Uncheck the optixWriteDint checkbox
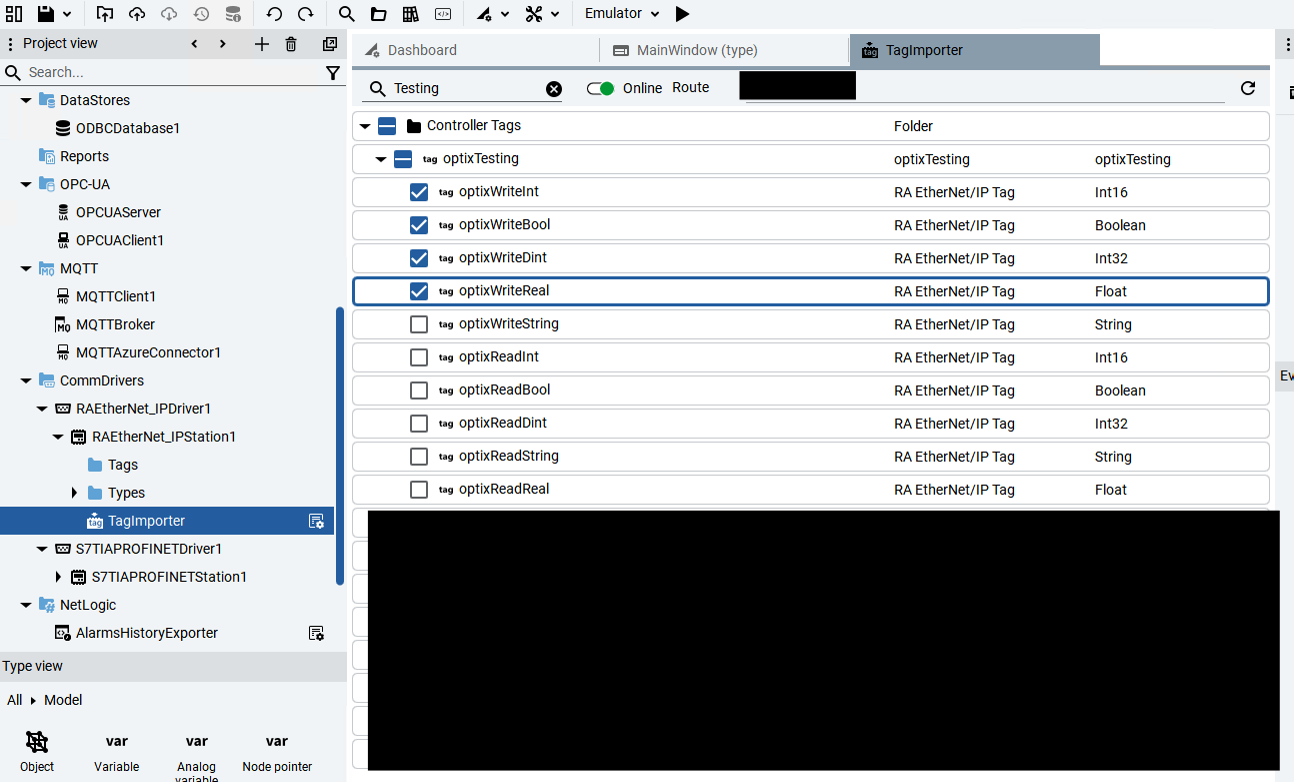The image size is (1294, 782). coord(419,258)
